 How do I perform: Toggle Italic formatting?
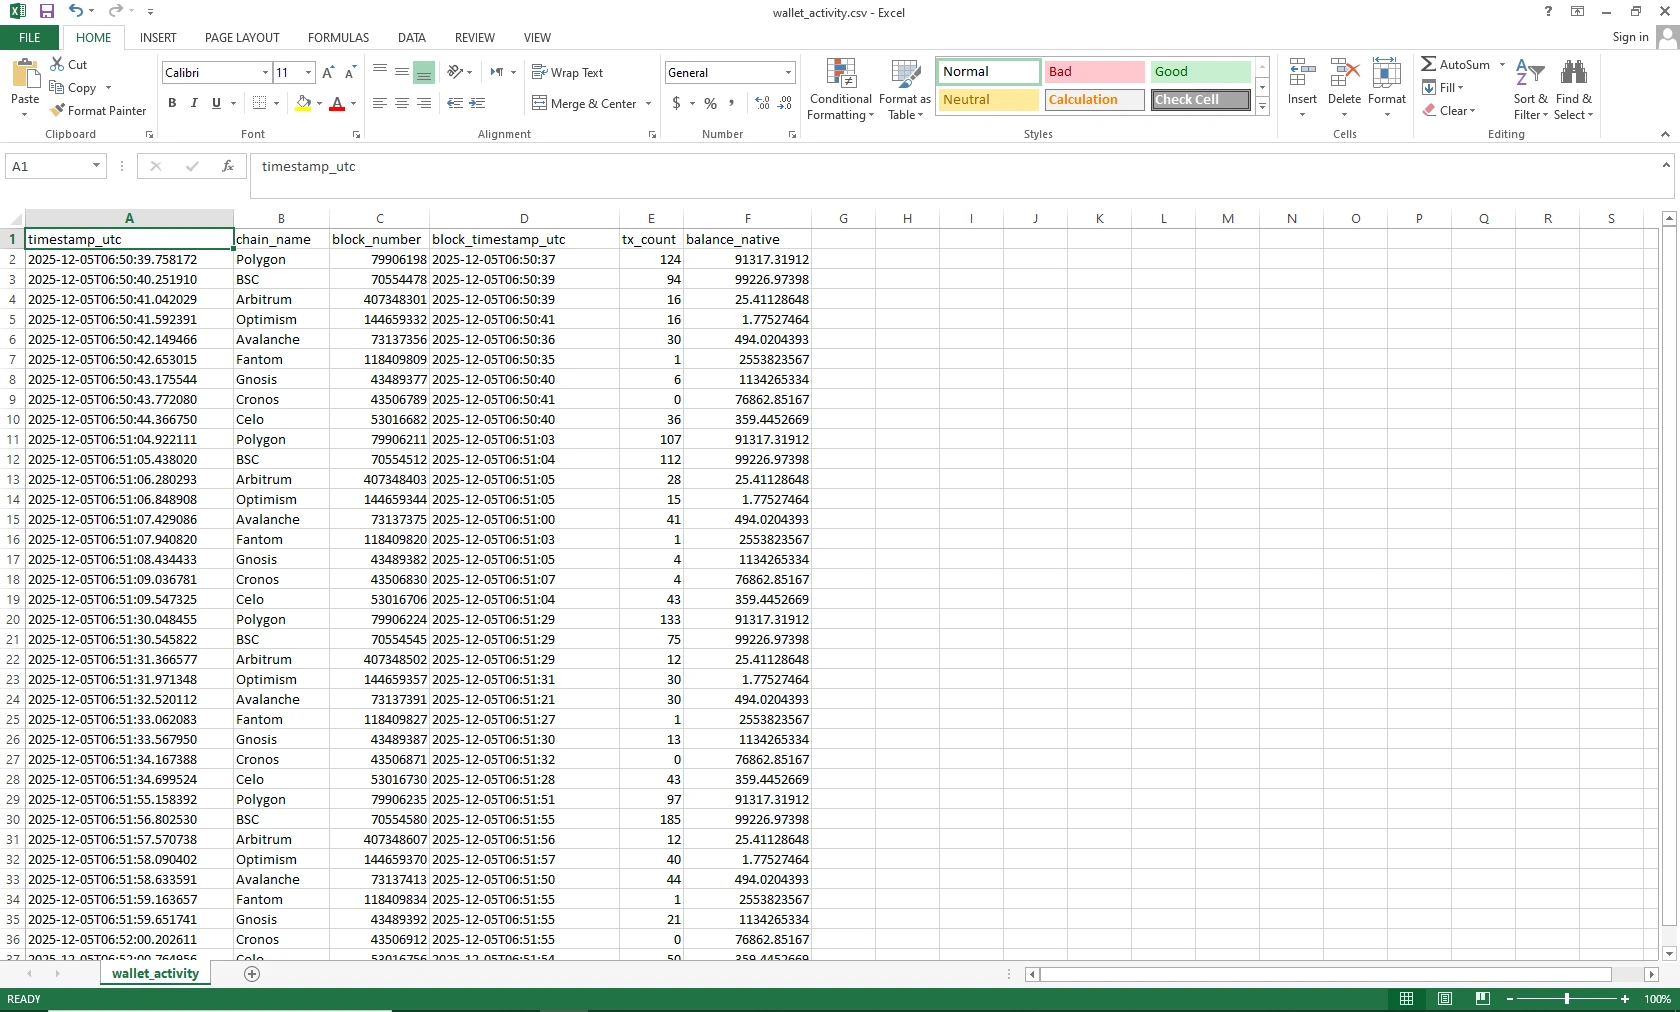[x=194, y=103]
